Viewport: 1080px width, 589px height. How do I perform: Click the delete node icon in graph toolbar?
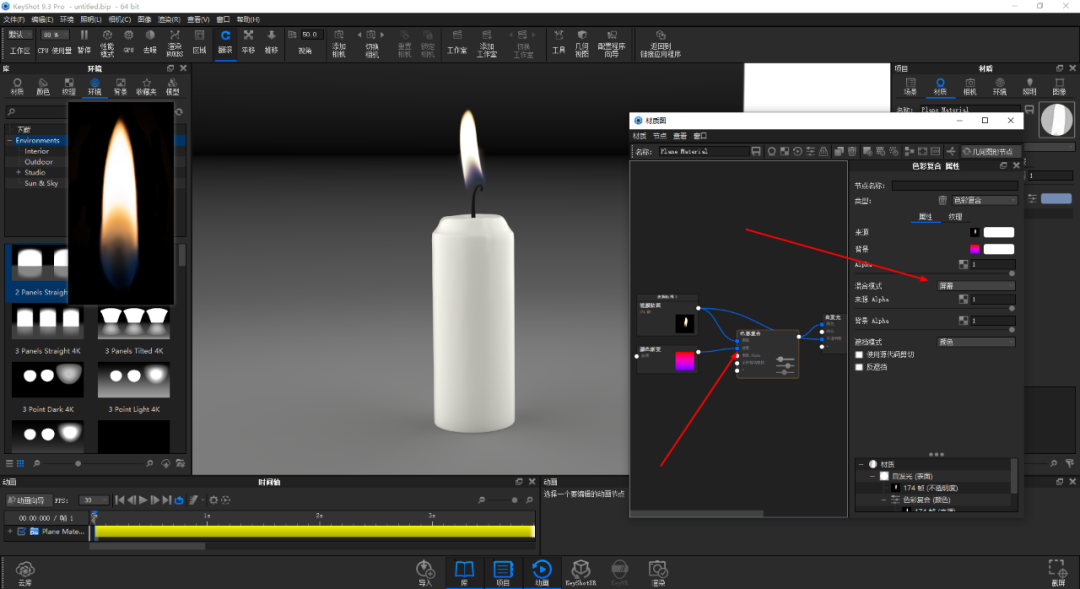coord(852,152)
